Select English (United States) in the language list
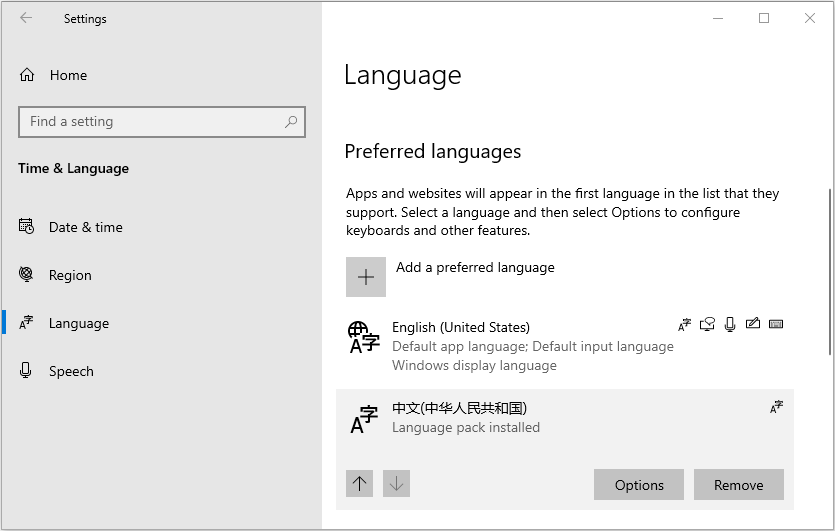The width and height of the screenshot is (835, 531). [x=461, y=327]
